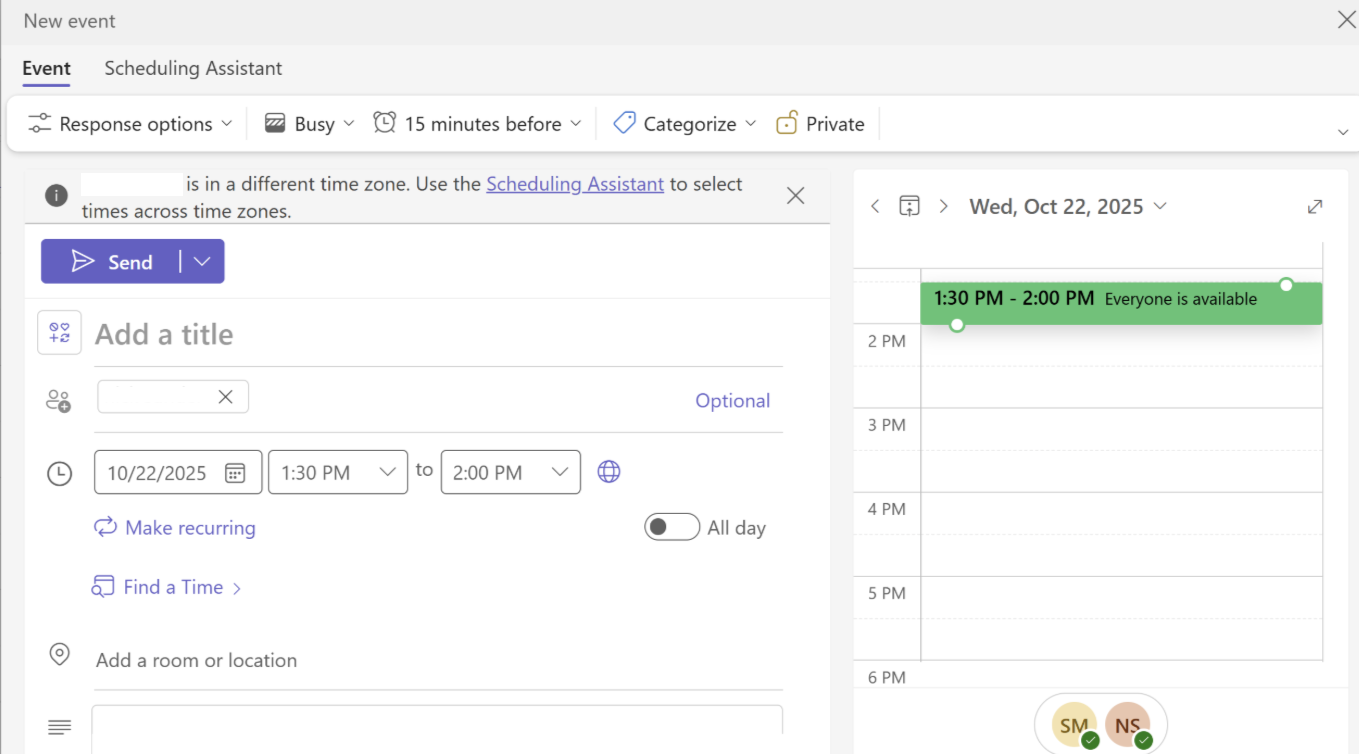Click the clock icon beside date
This screenshot has height=754, width=1359.
[60, 473]
